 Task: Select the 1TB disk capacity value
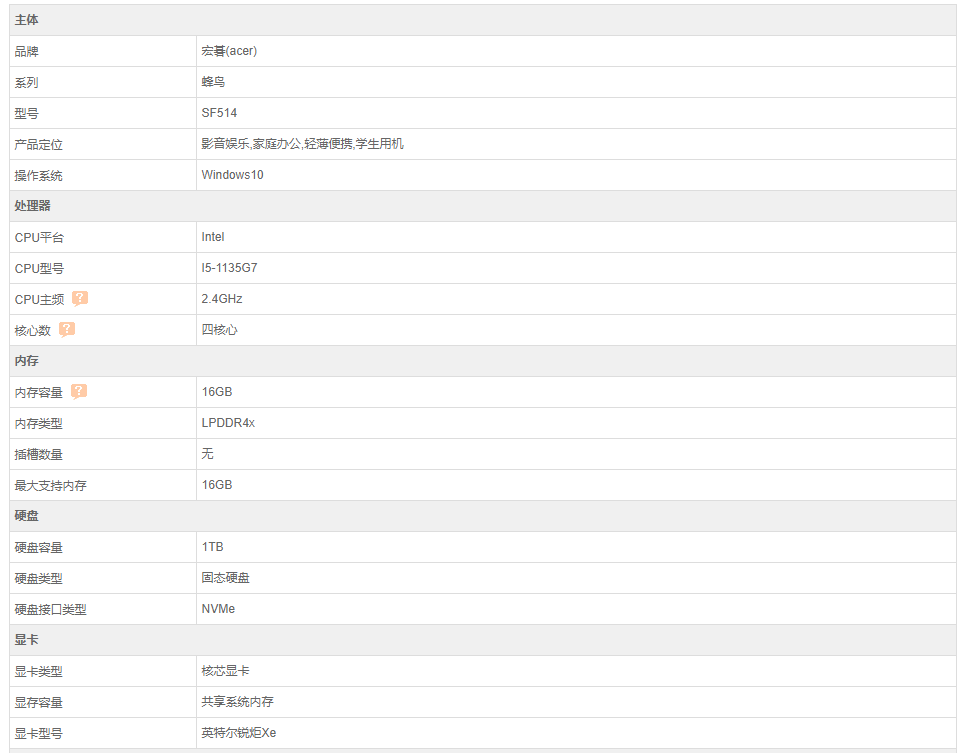212,547
